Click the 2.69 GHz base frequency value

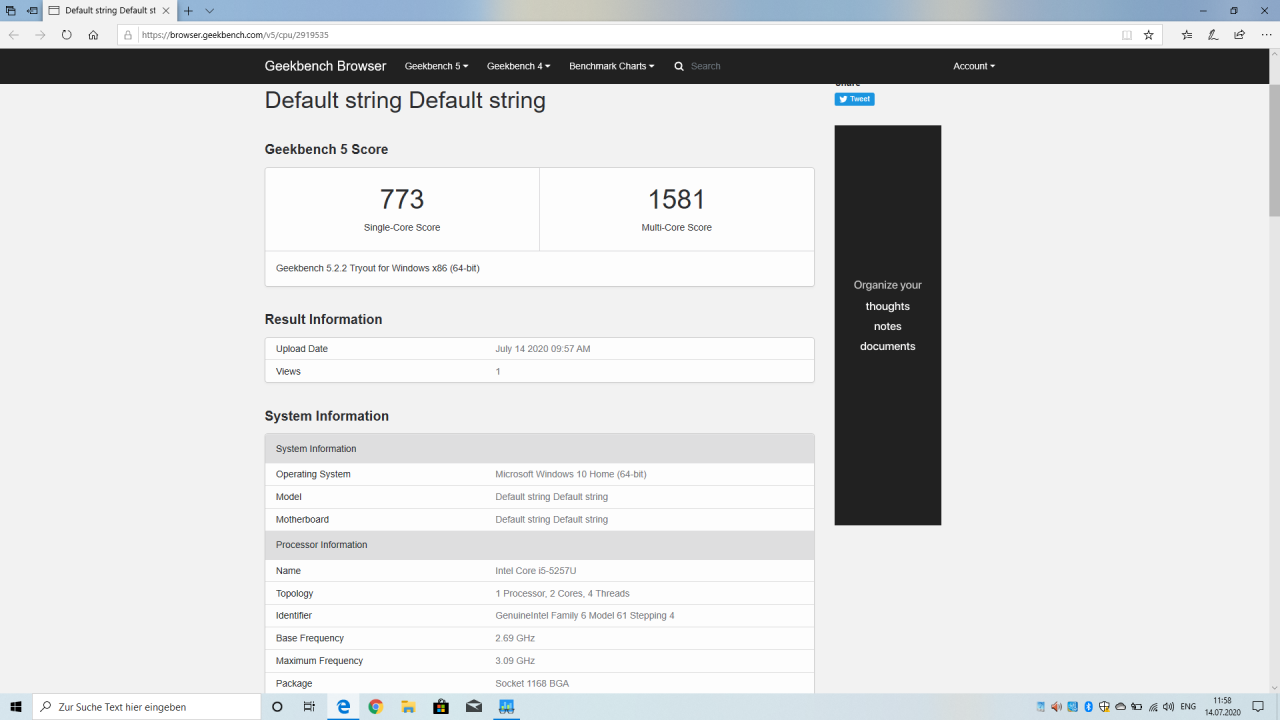click(x=515, y=638)
